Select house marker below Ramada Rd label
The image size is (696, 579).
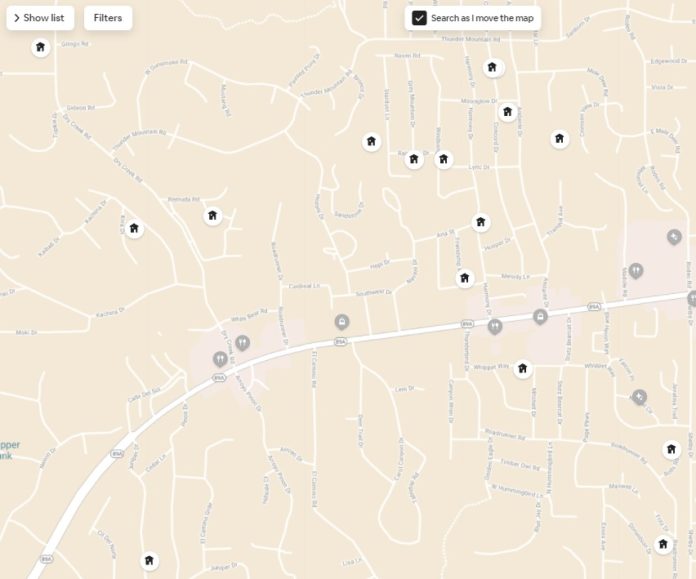pyautogui.click(x=213, y=216)
